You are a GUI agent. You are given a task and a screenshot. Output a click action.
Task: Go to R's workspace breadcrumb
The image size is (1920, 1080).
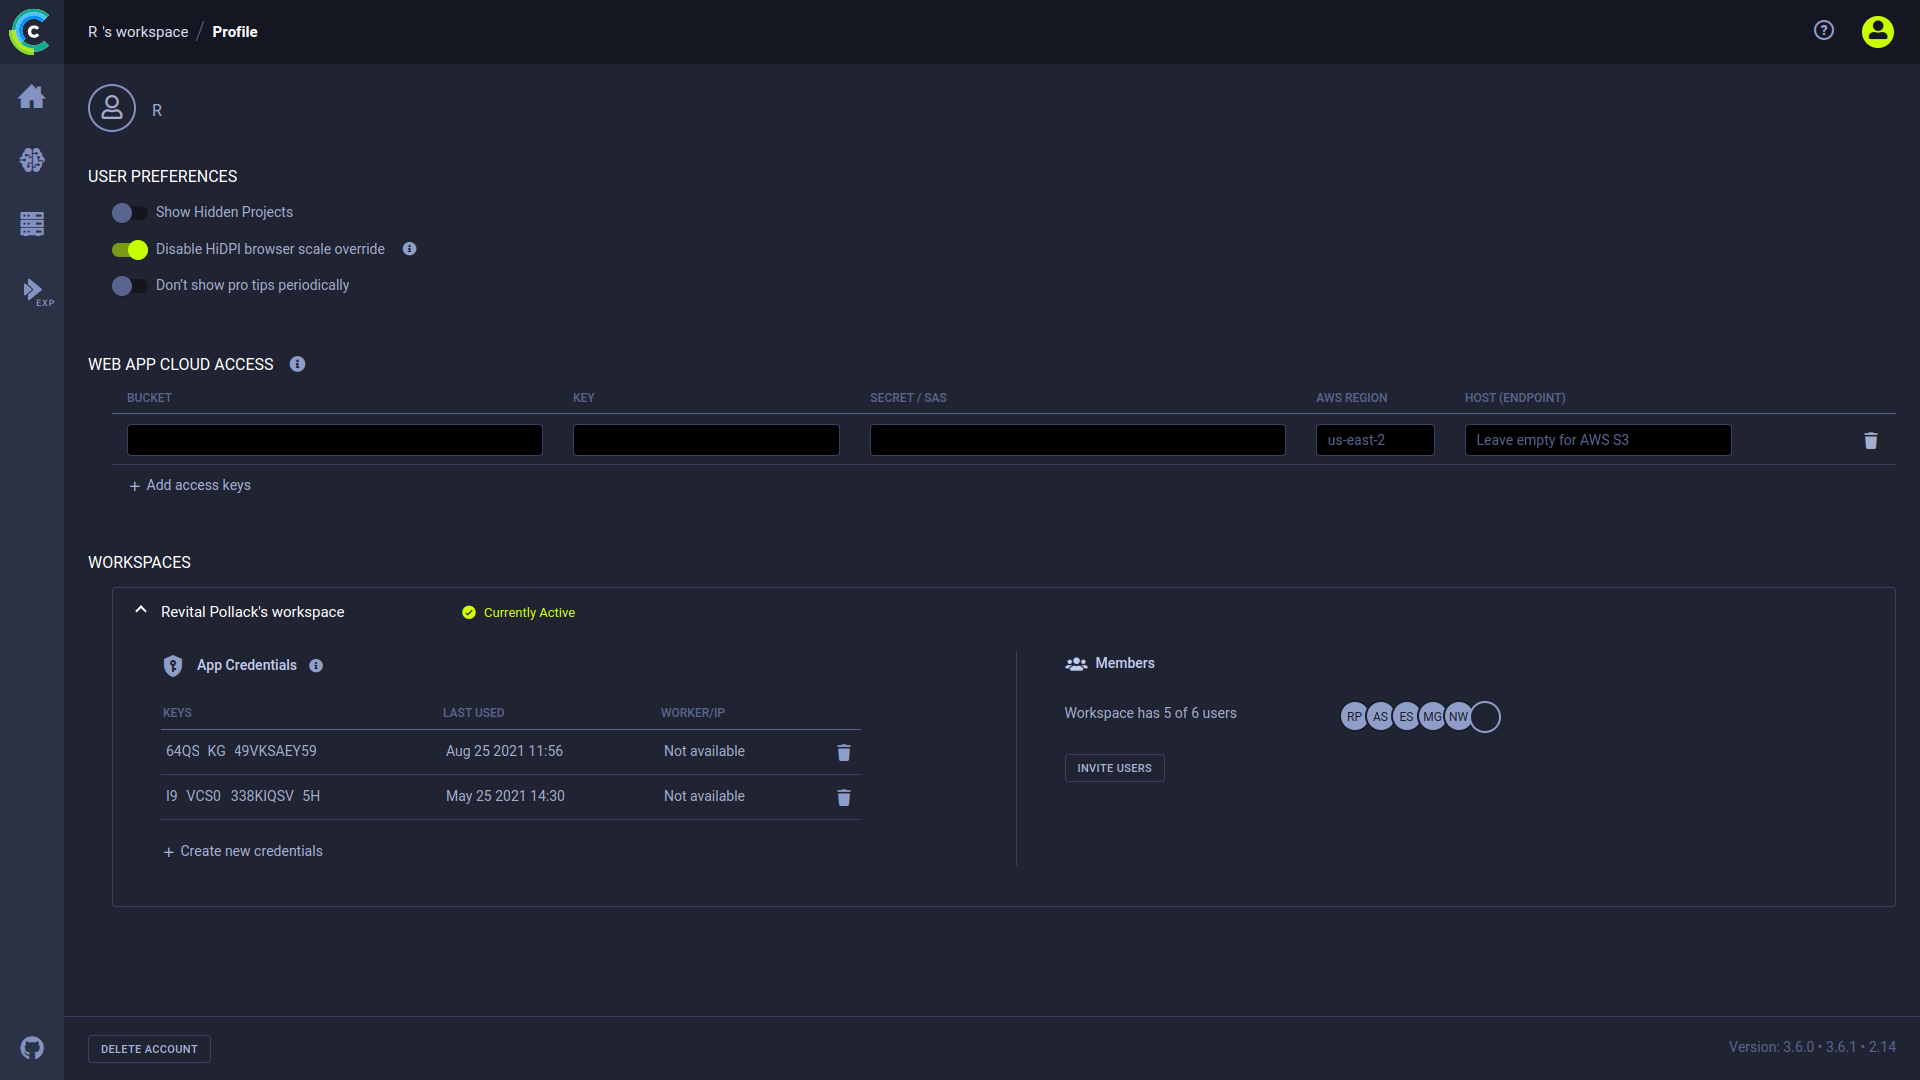(x=138, y=32)
